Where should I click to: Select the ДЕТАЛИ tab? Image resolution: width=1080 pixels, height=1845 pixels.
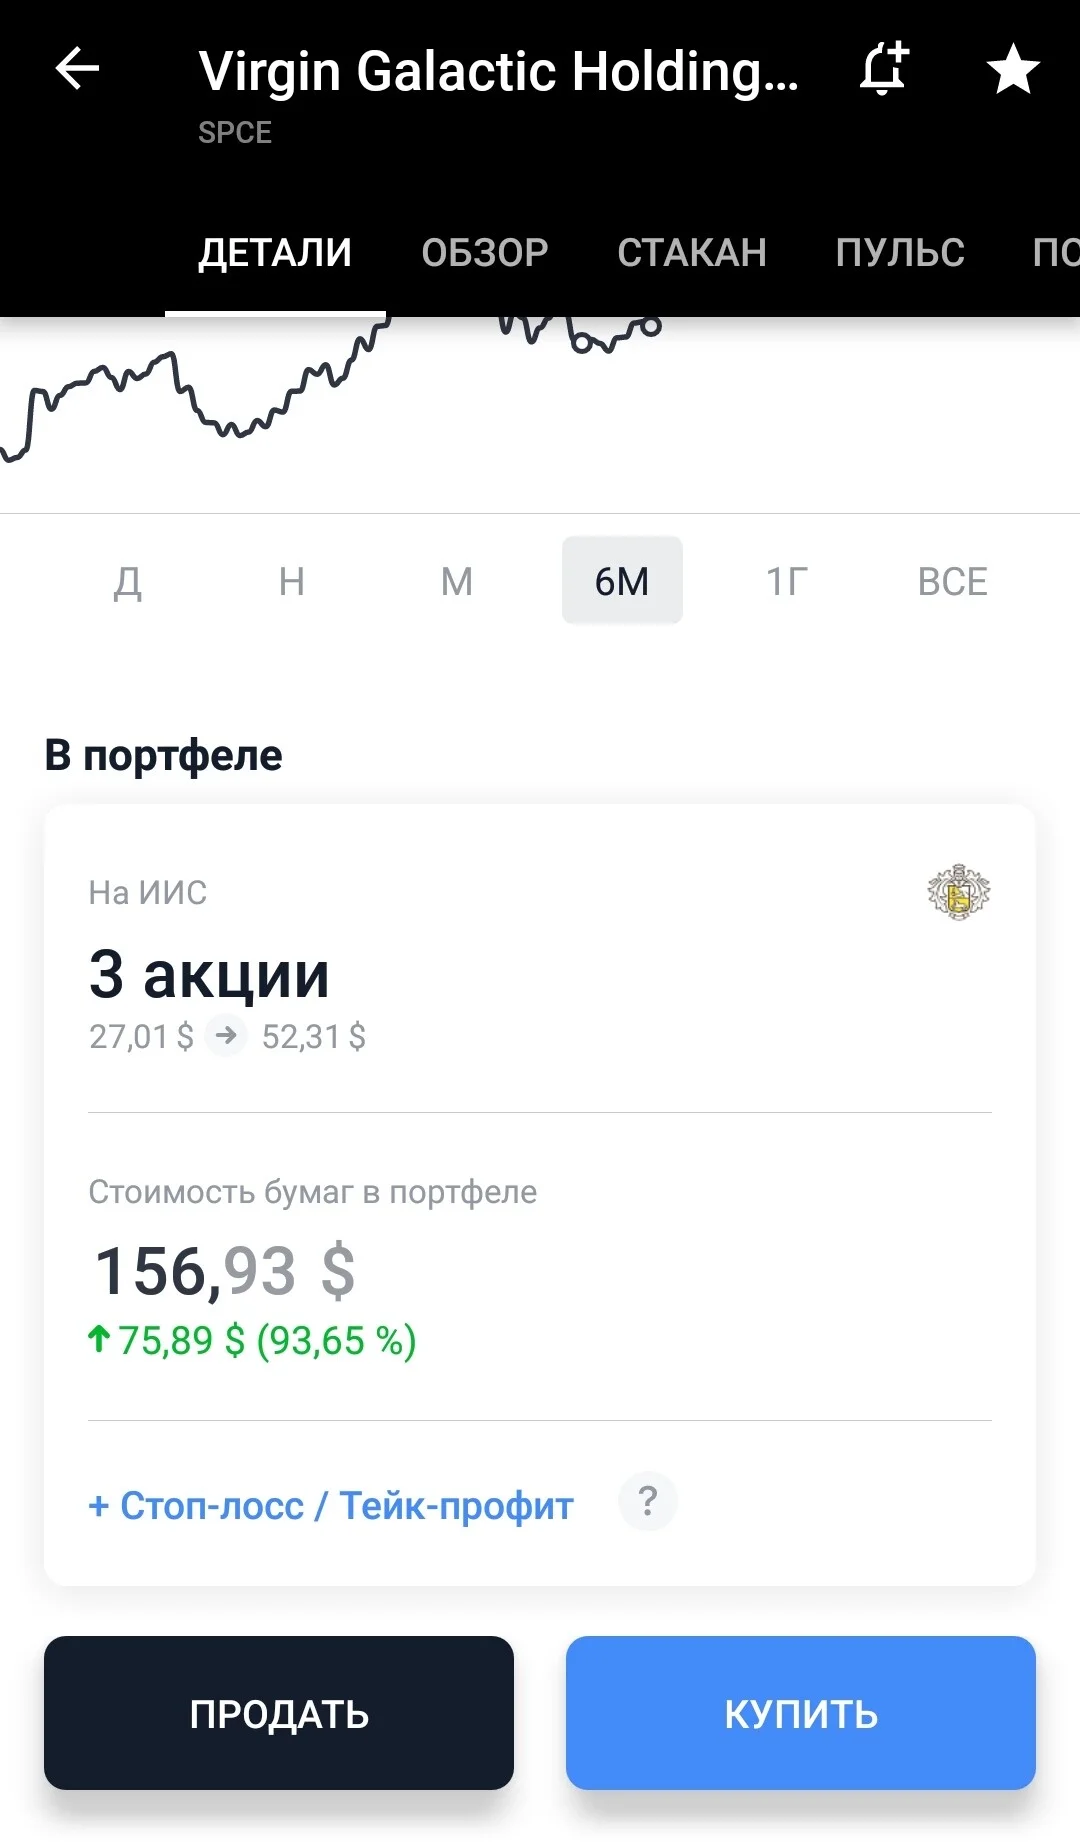pyautogui.click(x=275, y=253)
